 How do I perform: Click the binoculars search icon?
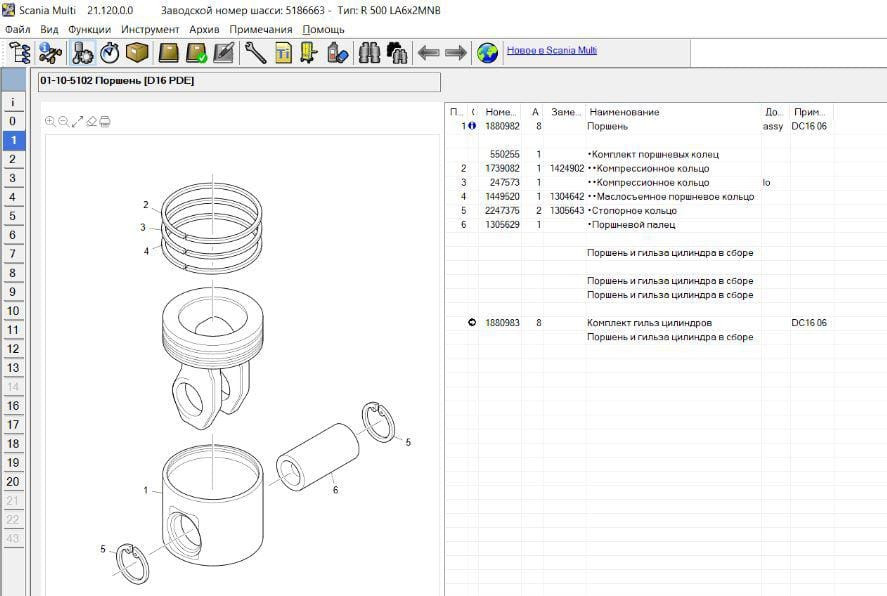point(369,52)
